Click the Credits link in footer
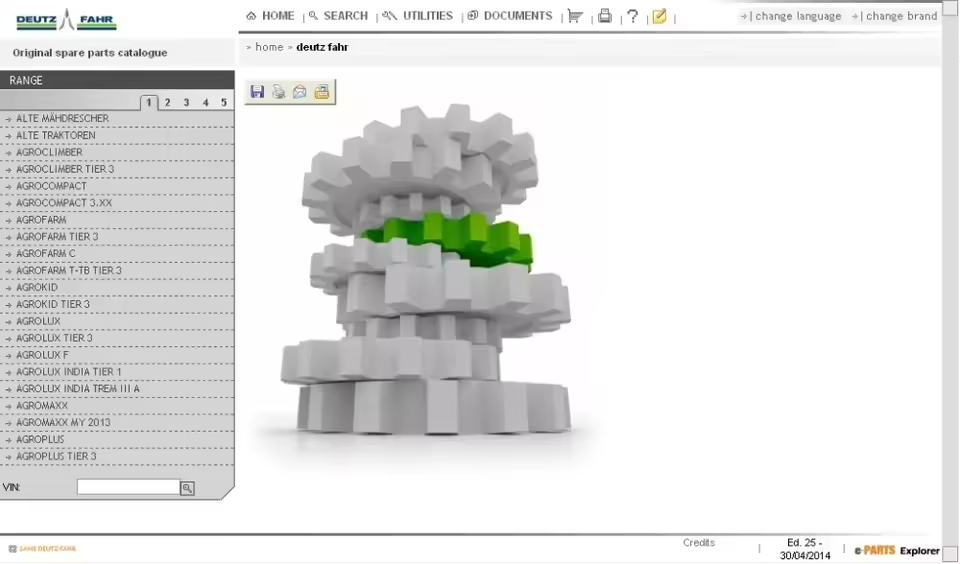 point(699,543)
